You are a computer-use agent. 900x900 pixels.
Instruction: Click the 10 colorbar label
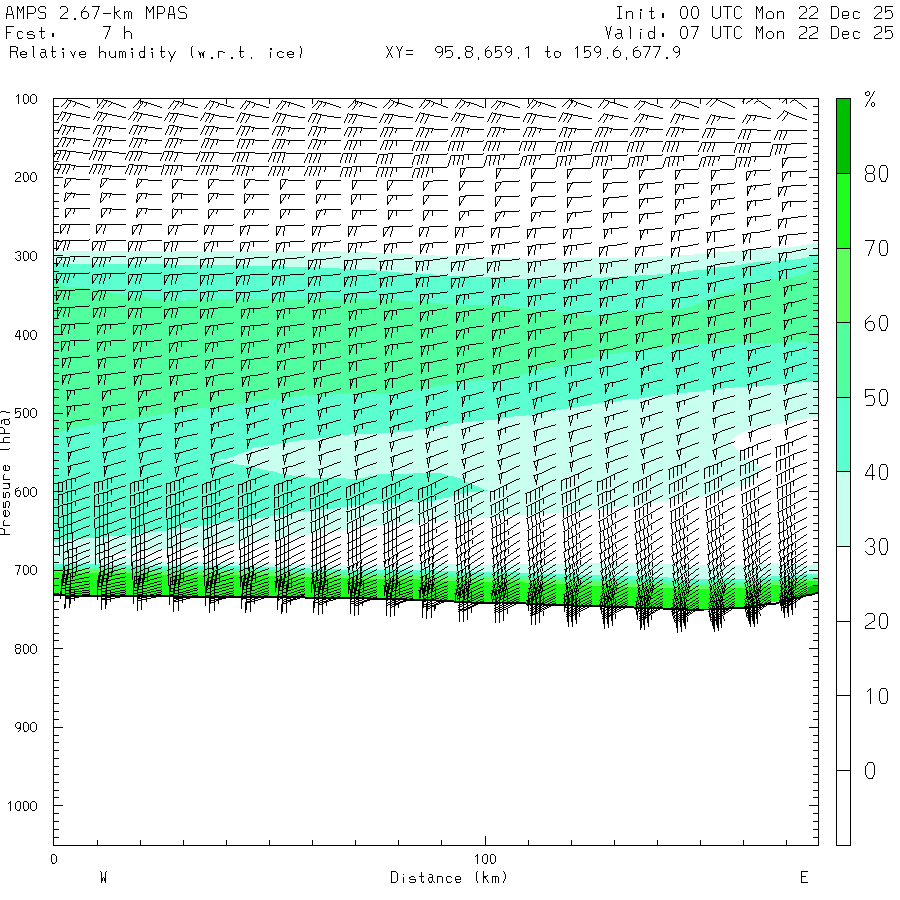pos(876,696)
